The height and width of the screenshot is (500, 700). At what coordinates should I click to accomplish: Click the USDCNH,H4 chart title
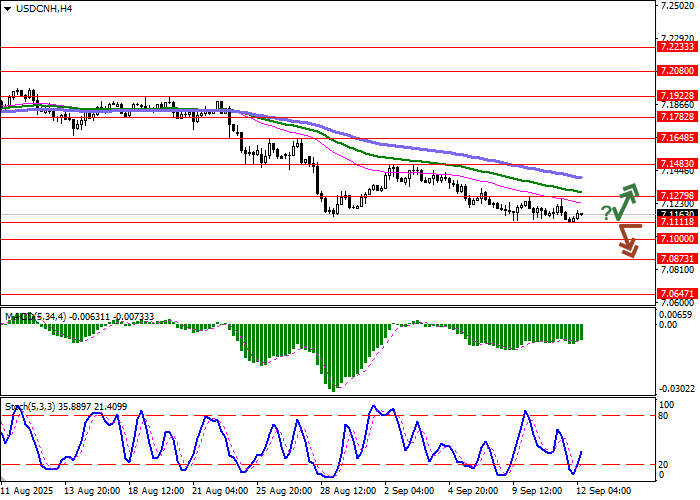pos(37,9)
